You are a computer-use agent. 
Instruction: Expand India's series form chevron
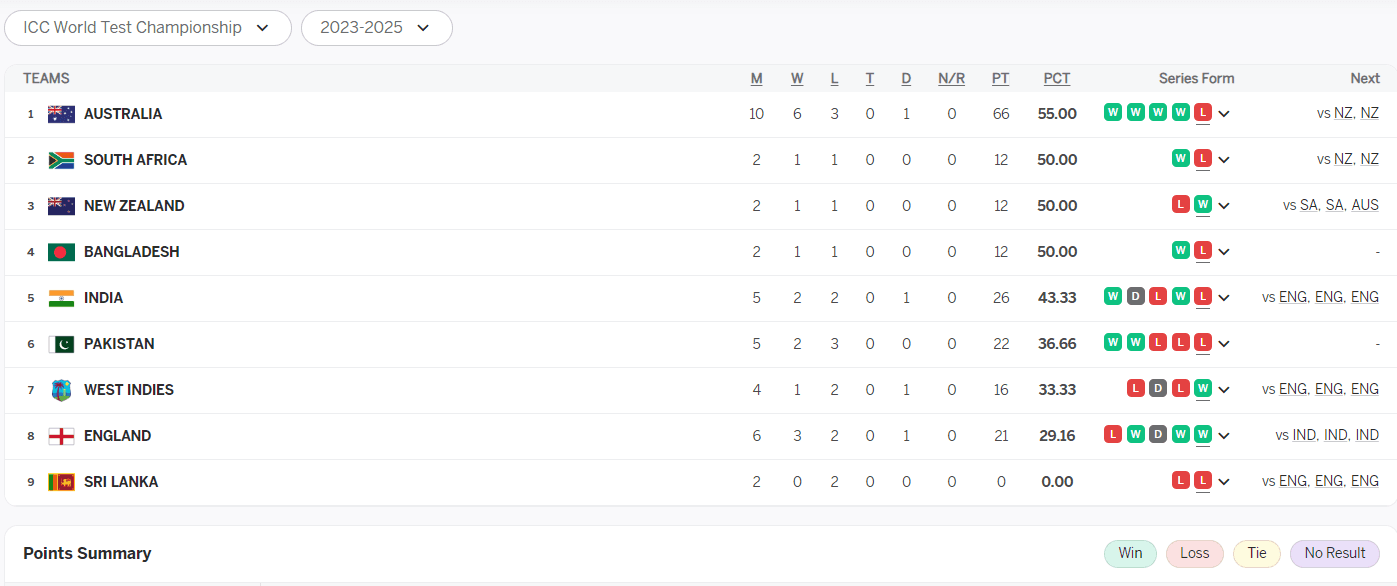pos(1224,298)
